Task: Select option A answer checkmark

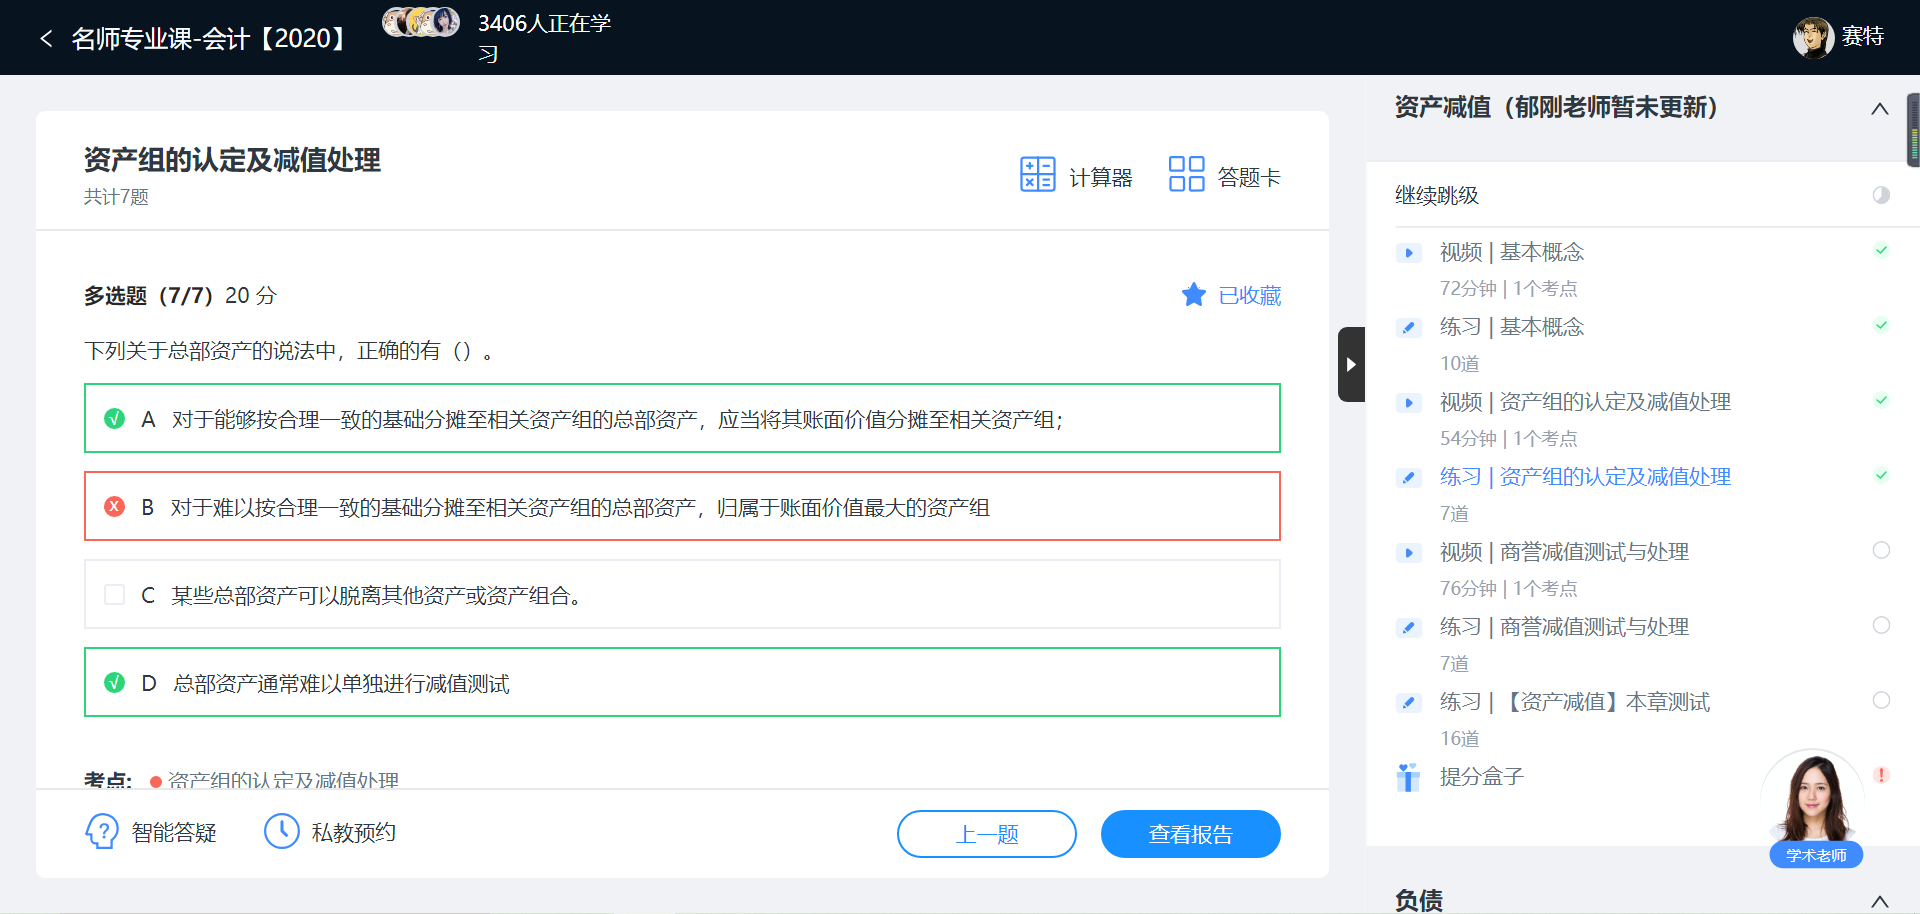Action: pos(115,419)
